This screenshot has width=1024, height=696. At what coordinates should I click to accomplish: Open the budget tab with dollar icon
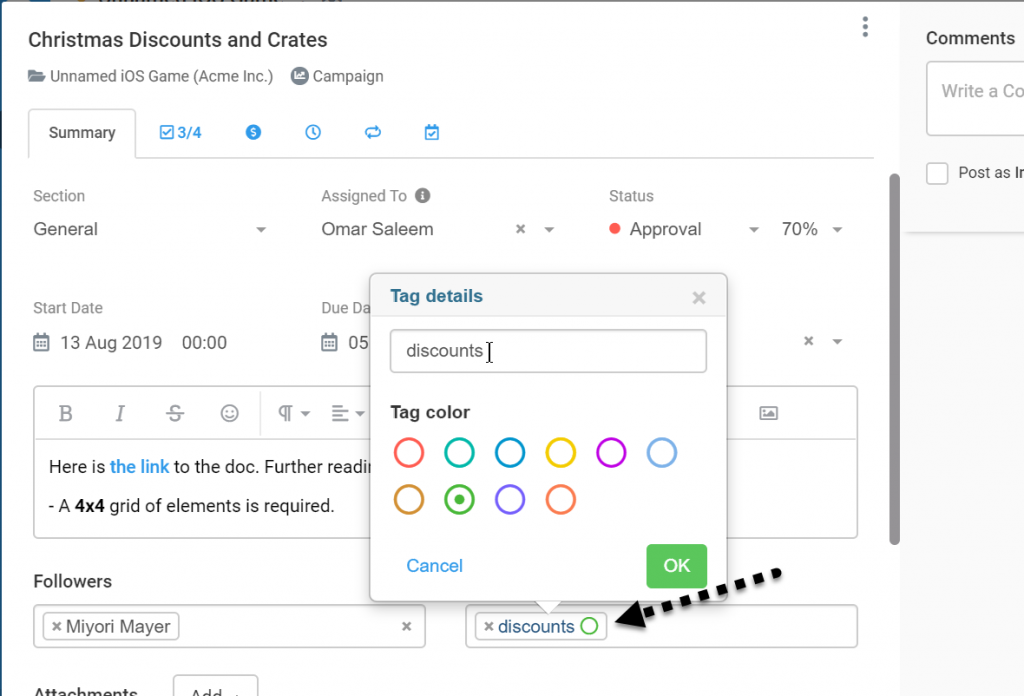[252, 131]
